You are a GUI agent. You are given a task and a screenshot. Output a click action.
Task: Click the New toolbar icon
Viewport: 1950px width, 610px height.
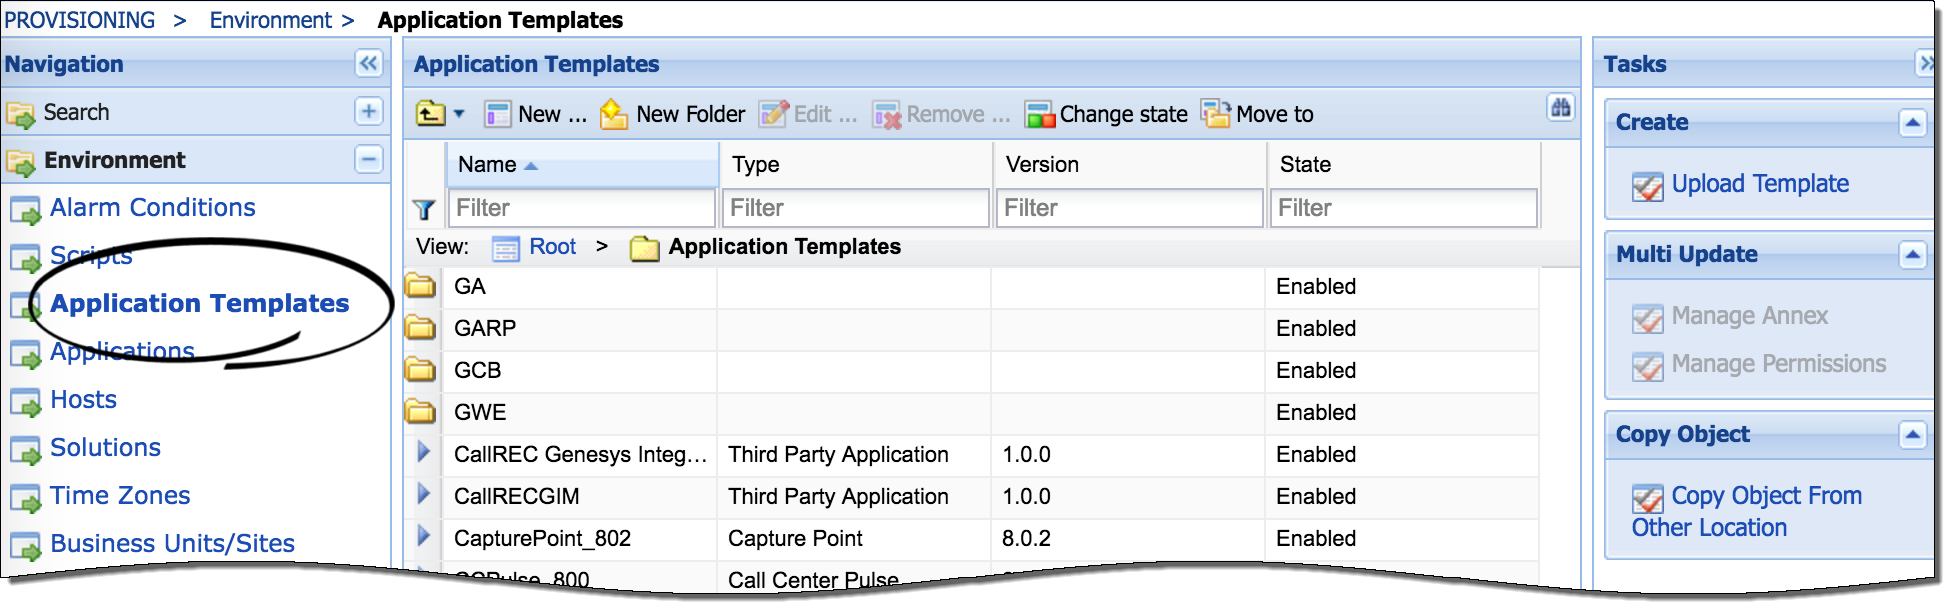pos(497,113)
